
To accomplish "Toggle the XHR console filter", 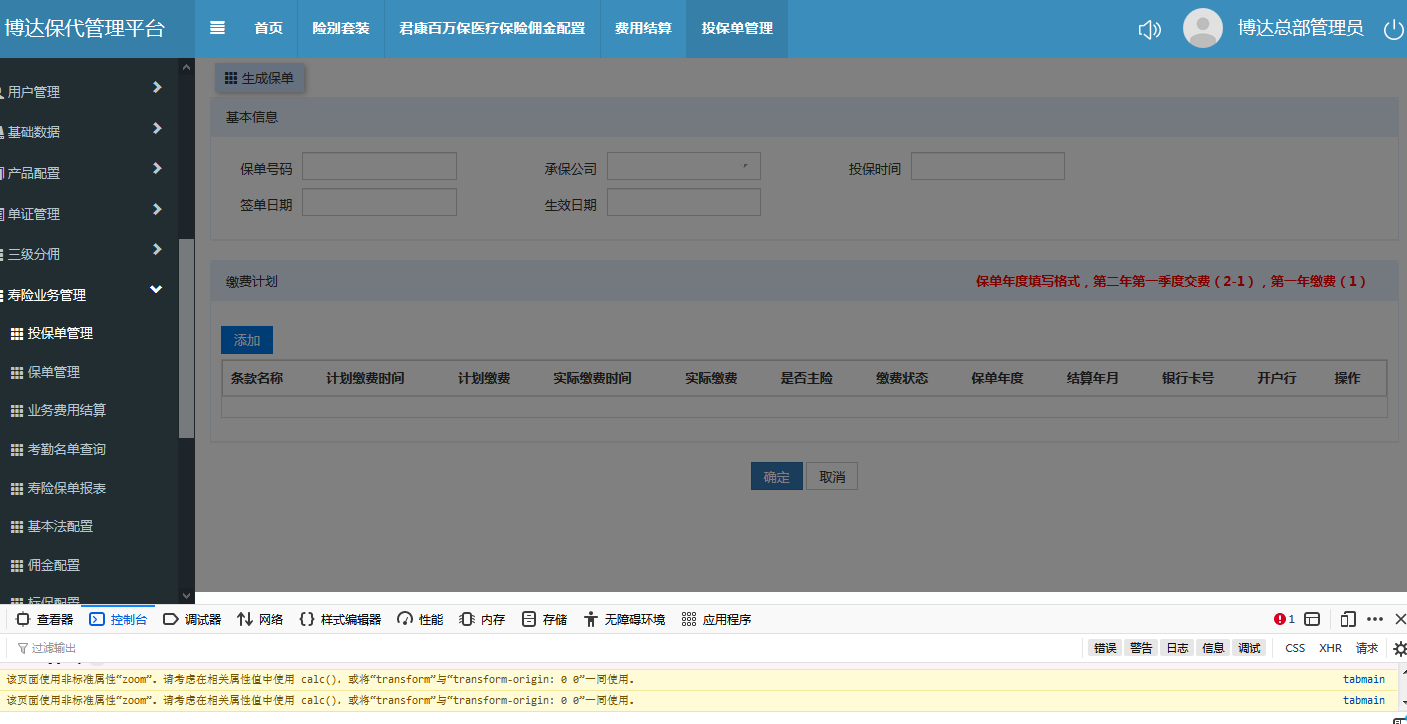I will (x=1330, y=648).
